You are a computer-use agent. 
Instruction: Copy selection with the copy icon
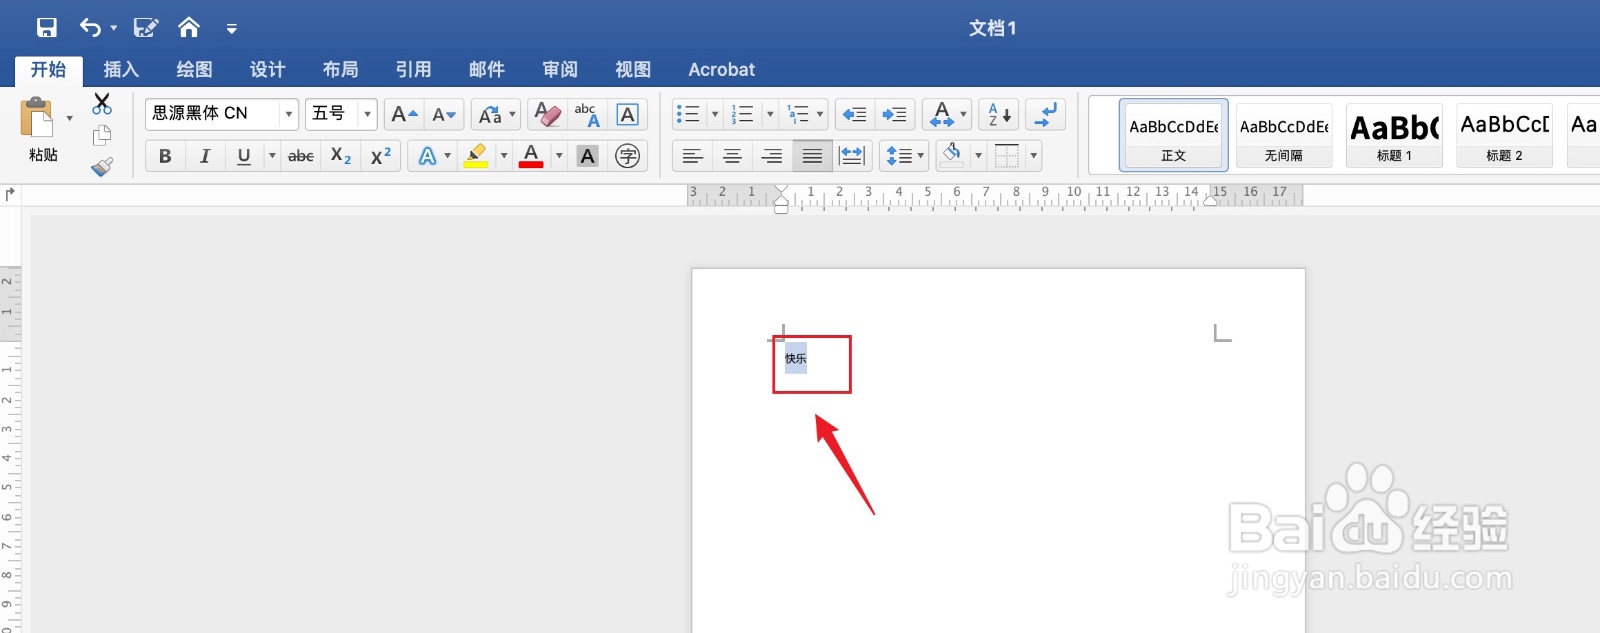[x=102, y=136]
